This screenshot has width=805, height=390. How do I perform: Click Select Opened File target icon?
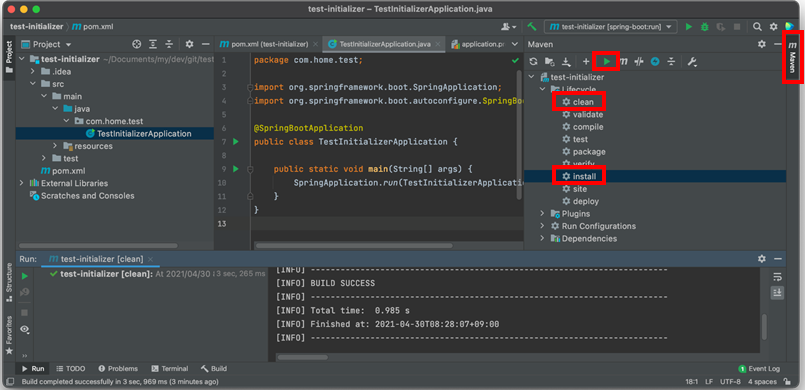137,44
